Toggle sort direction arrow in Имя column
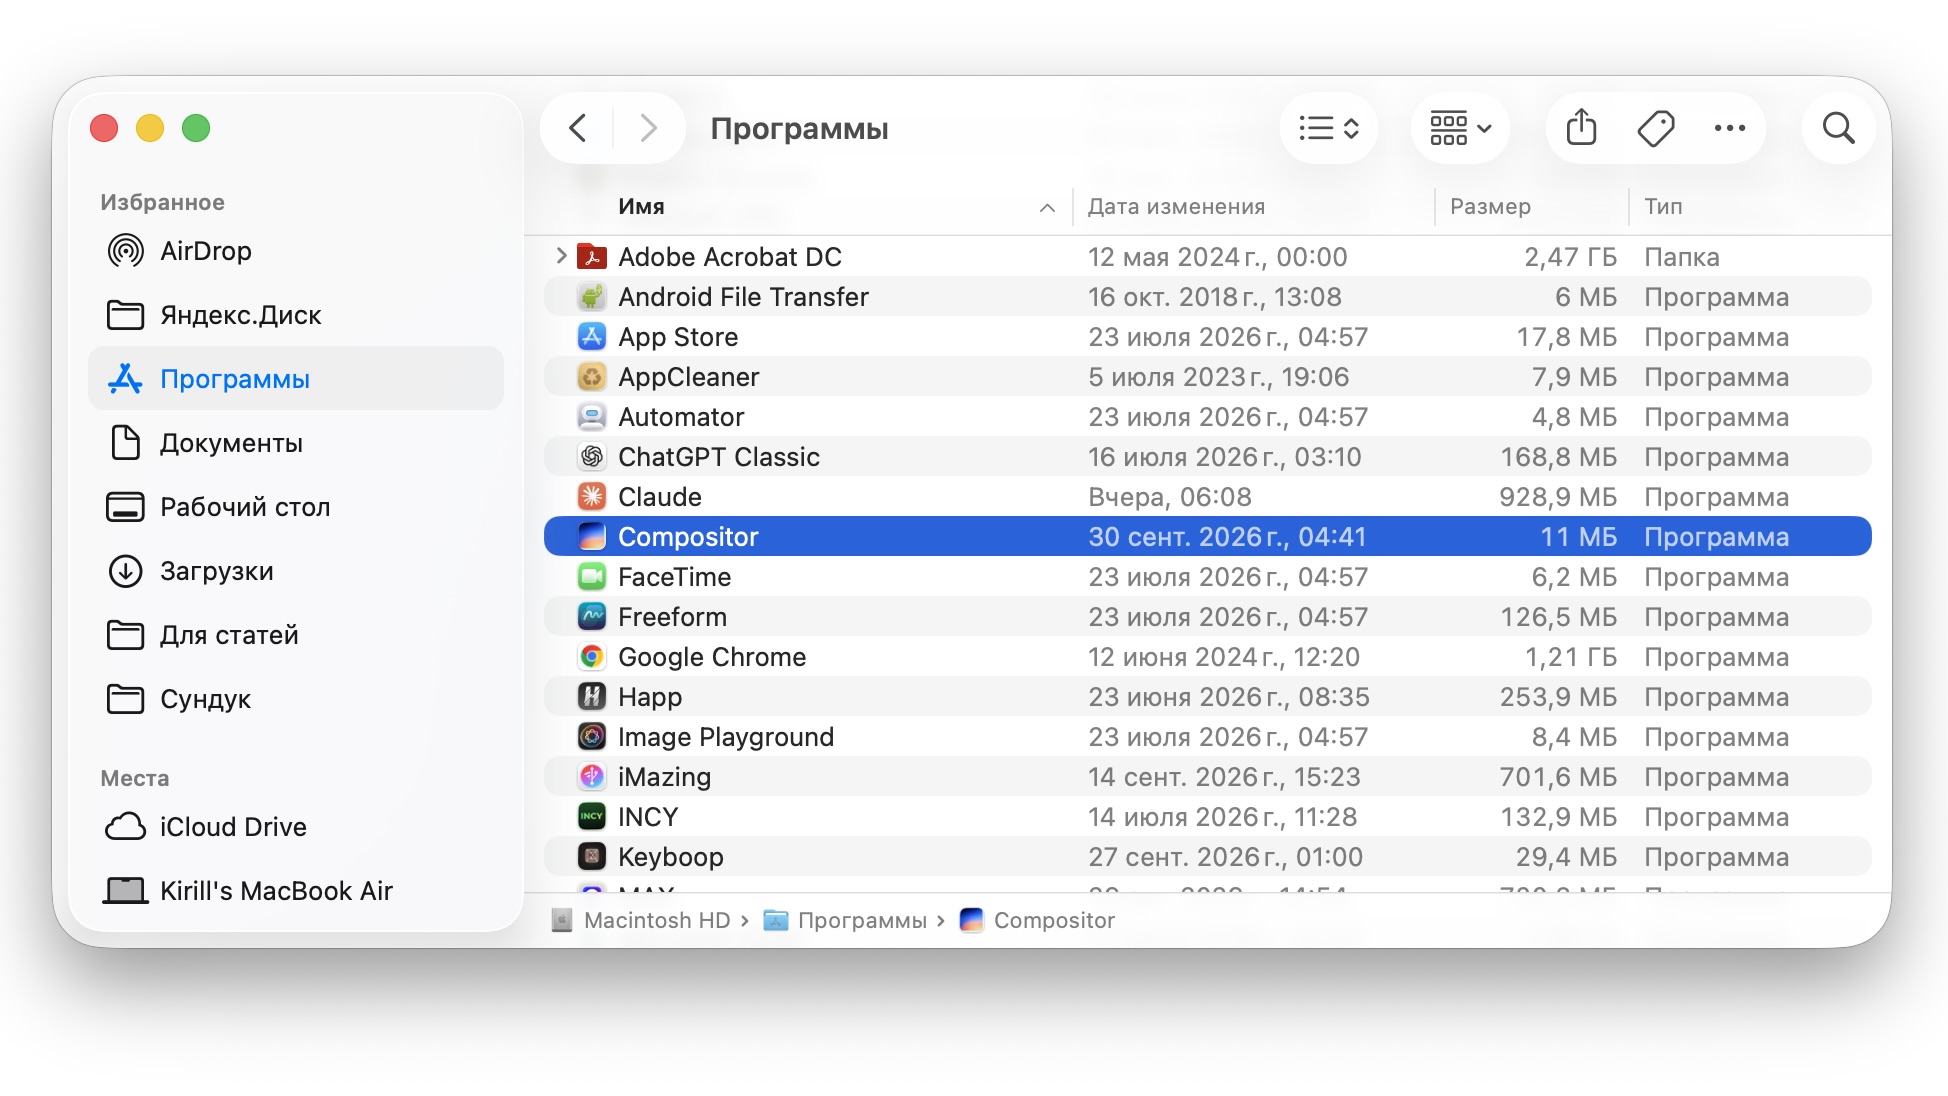The image size is (1948, 1096). pos(1047,208)
